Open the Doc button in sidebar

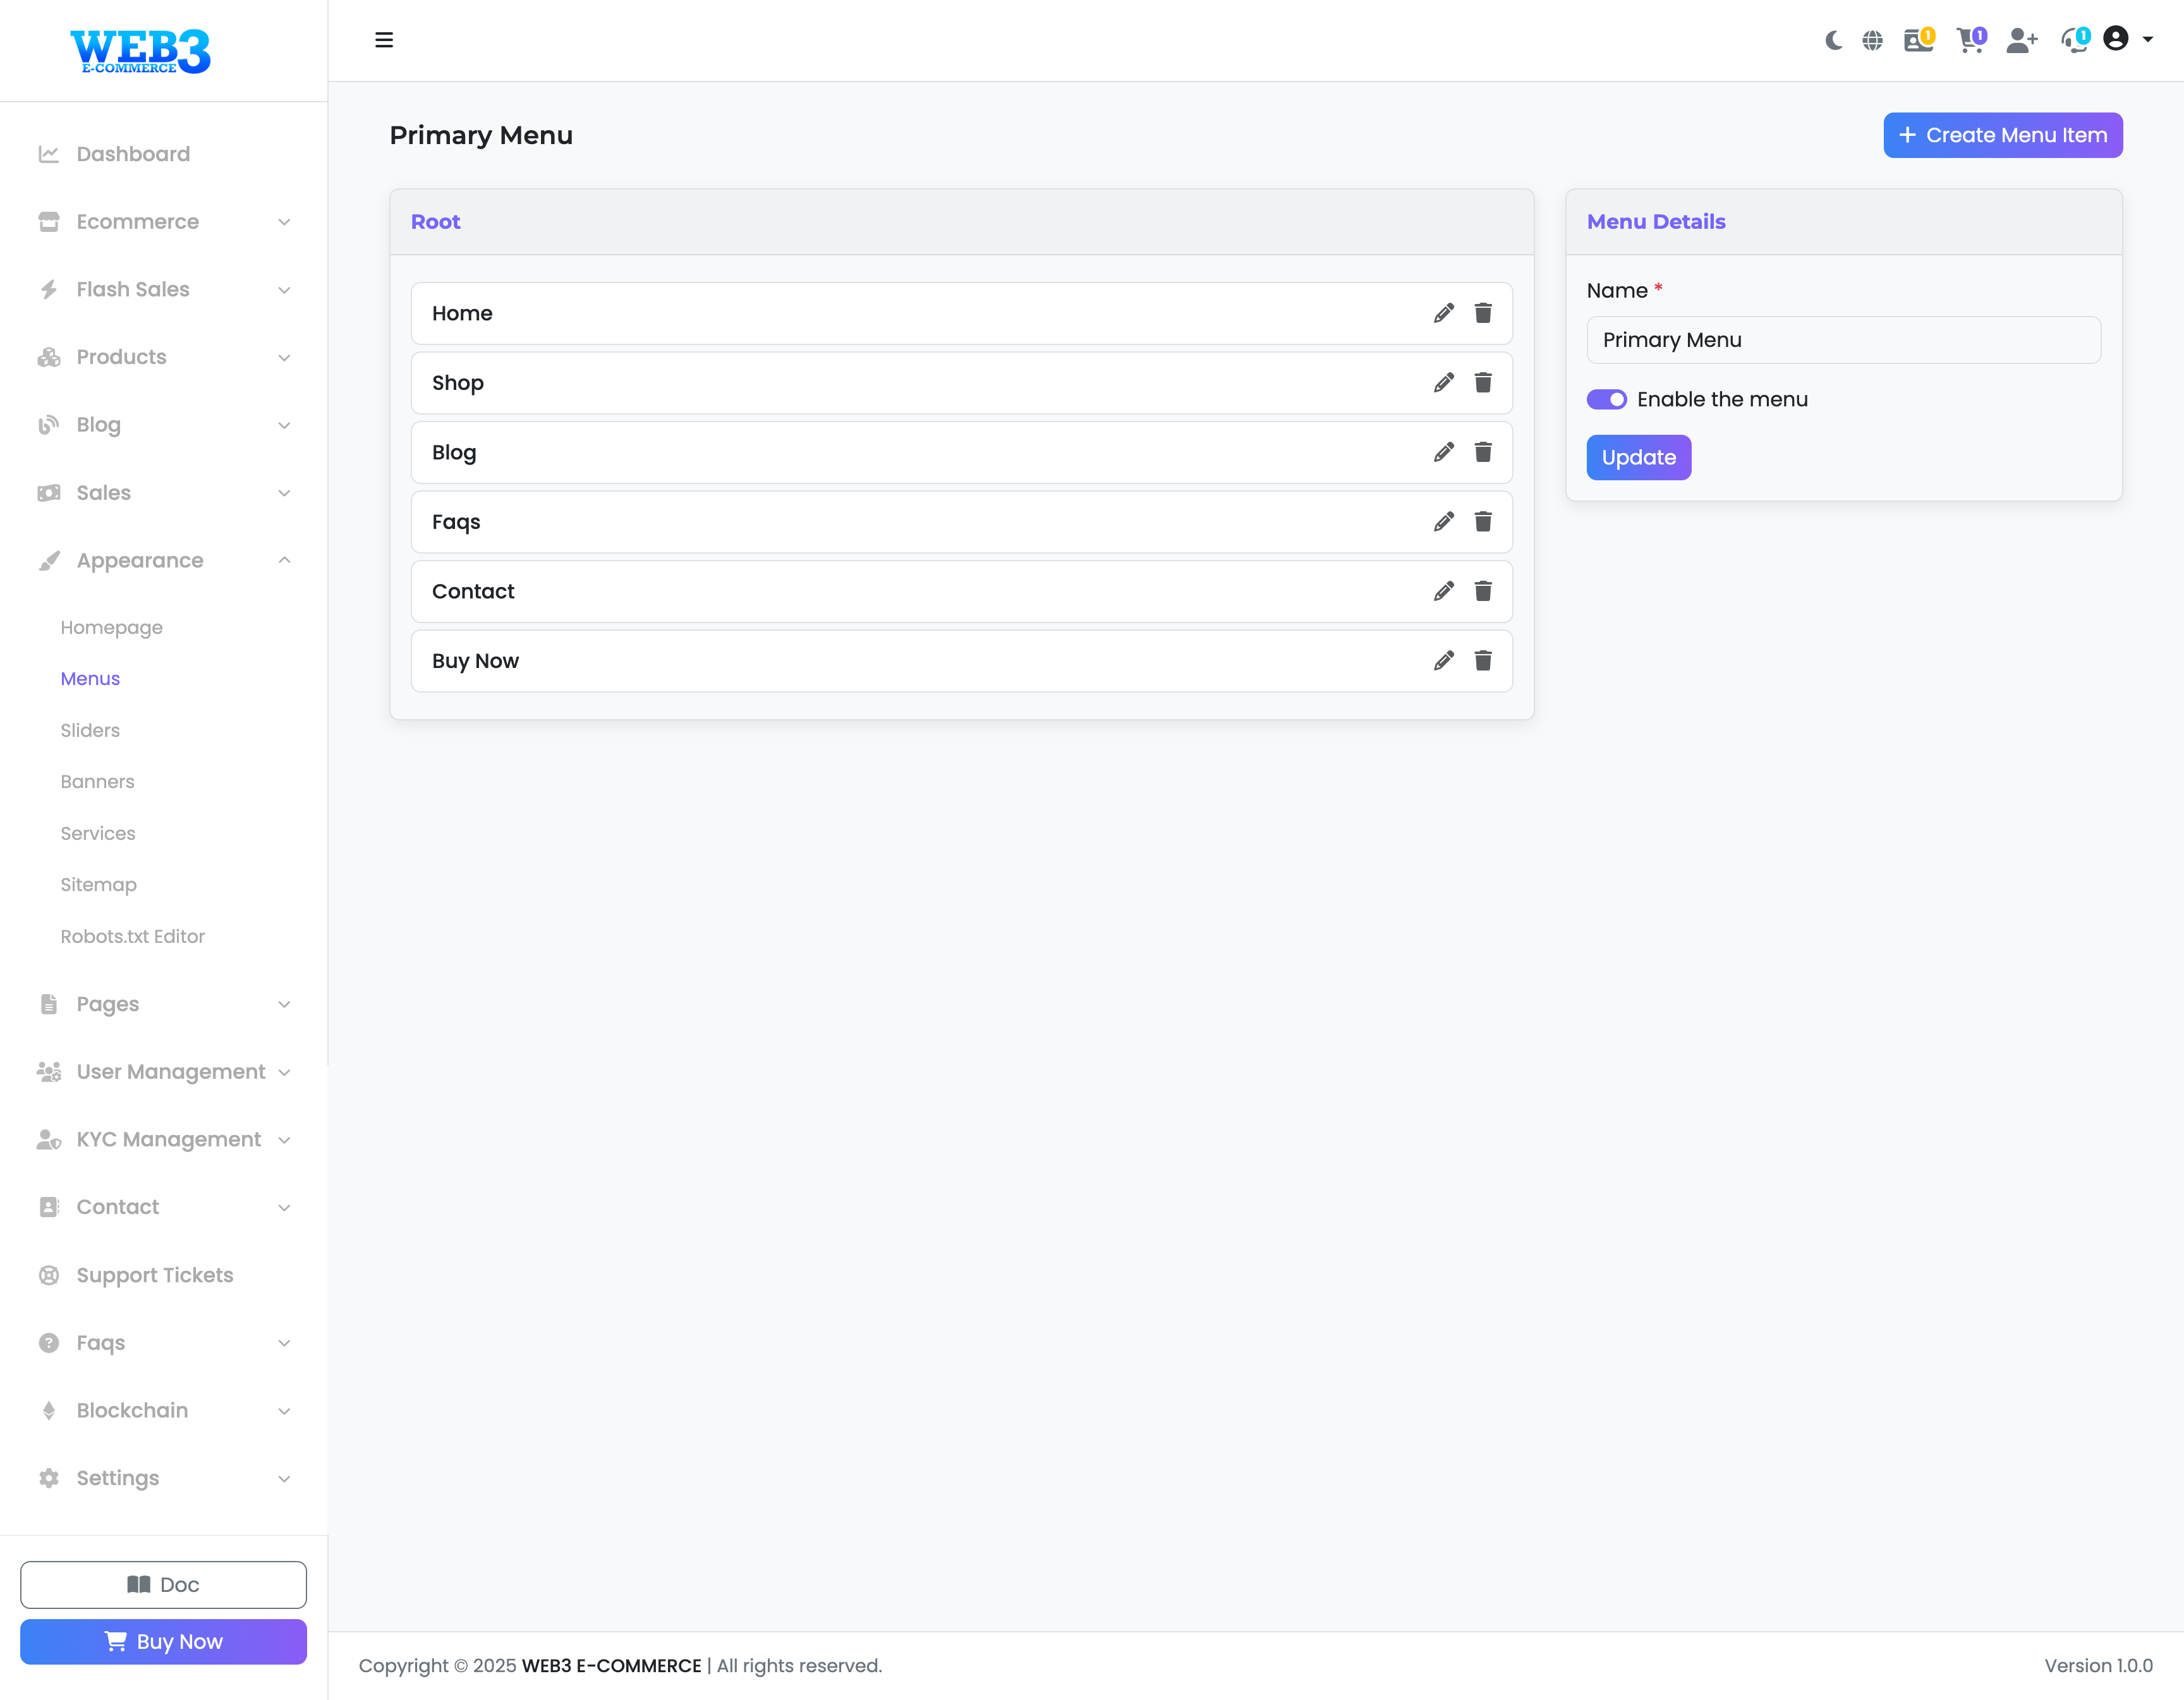(163, 1584)
